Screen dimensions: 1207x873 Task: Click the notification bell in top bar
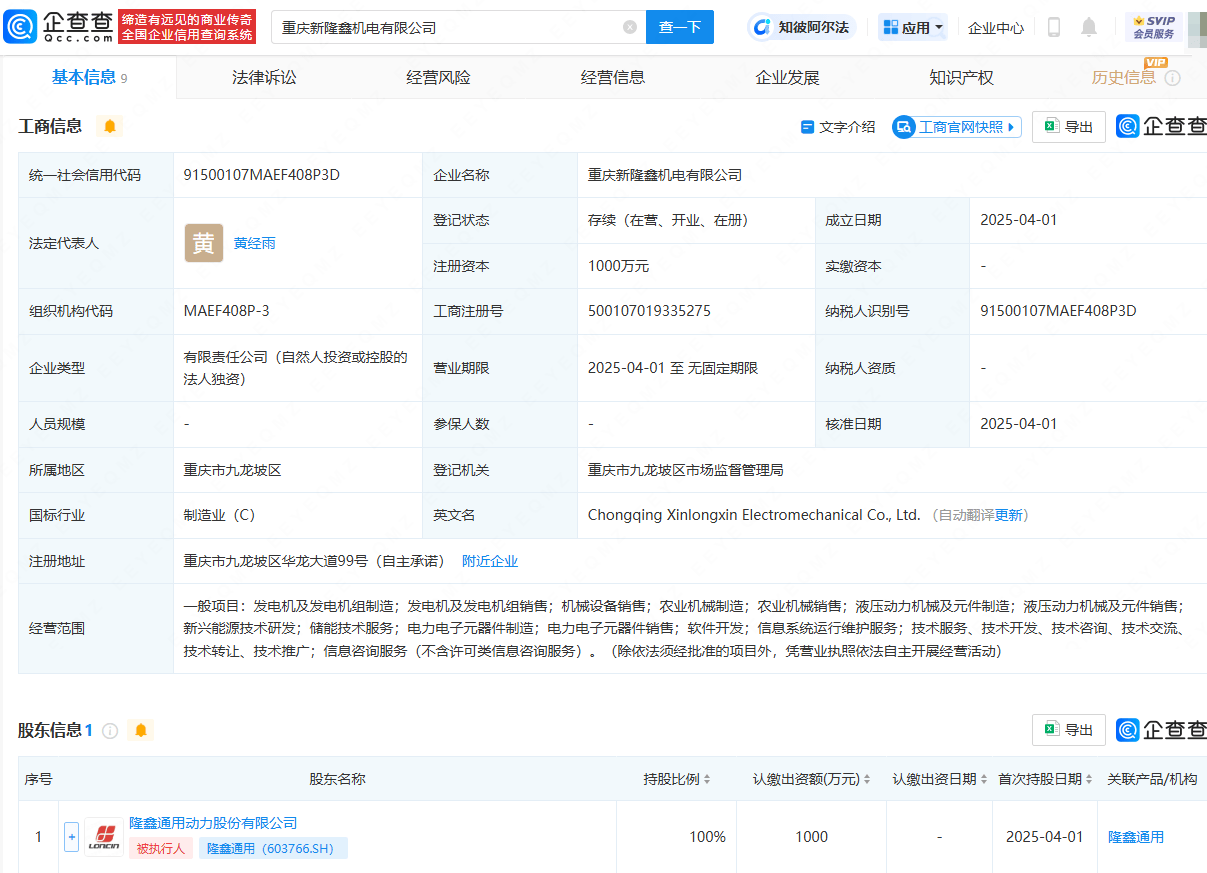[1089, 27]
